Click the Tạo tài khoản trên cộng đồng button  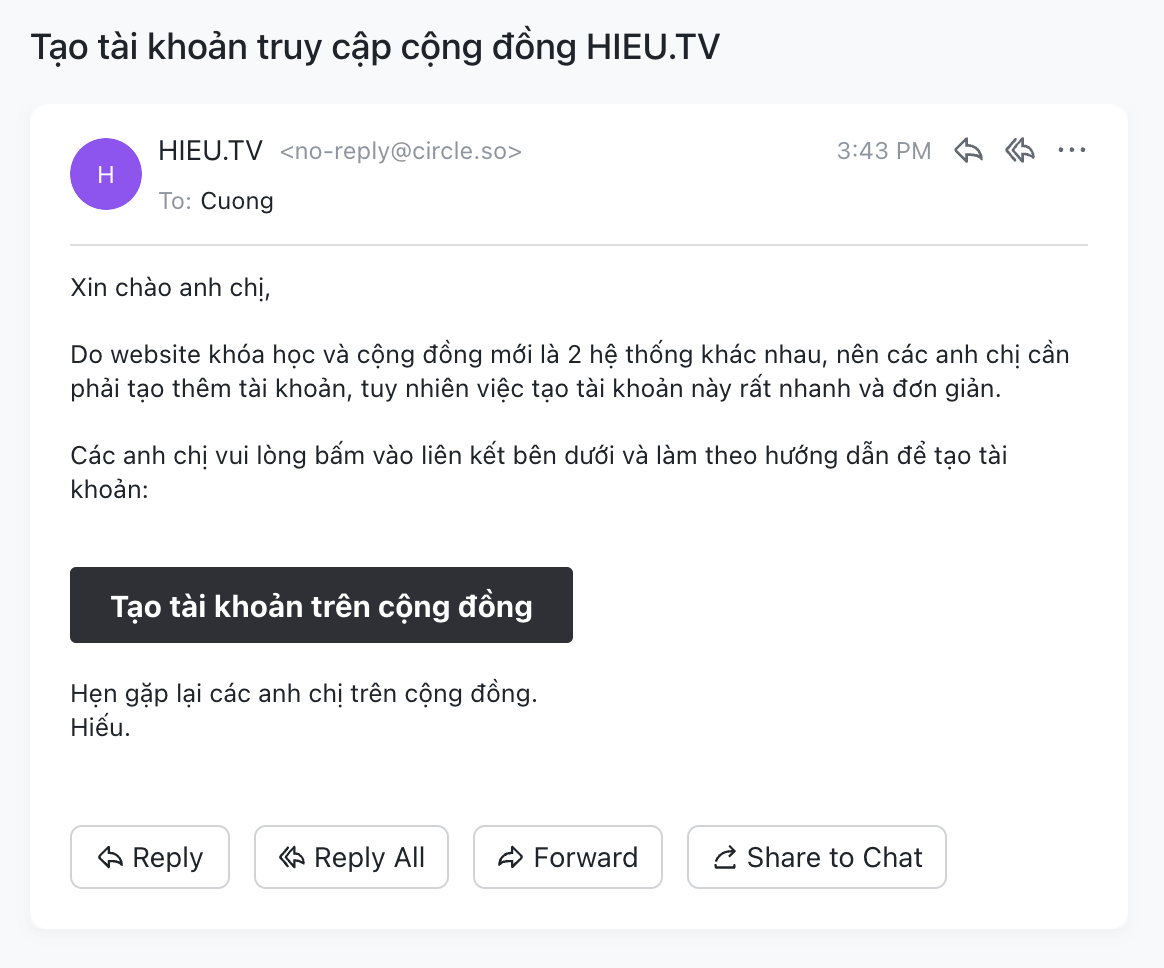pyautogui.click(x=321, y=606)
